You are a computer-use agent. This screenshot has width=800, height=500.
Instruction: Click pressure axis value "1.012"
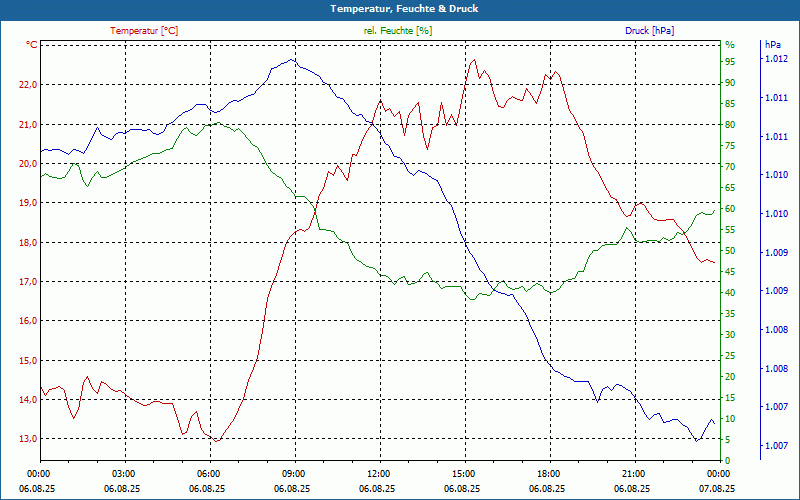coord(776,59)
